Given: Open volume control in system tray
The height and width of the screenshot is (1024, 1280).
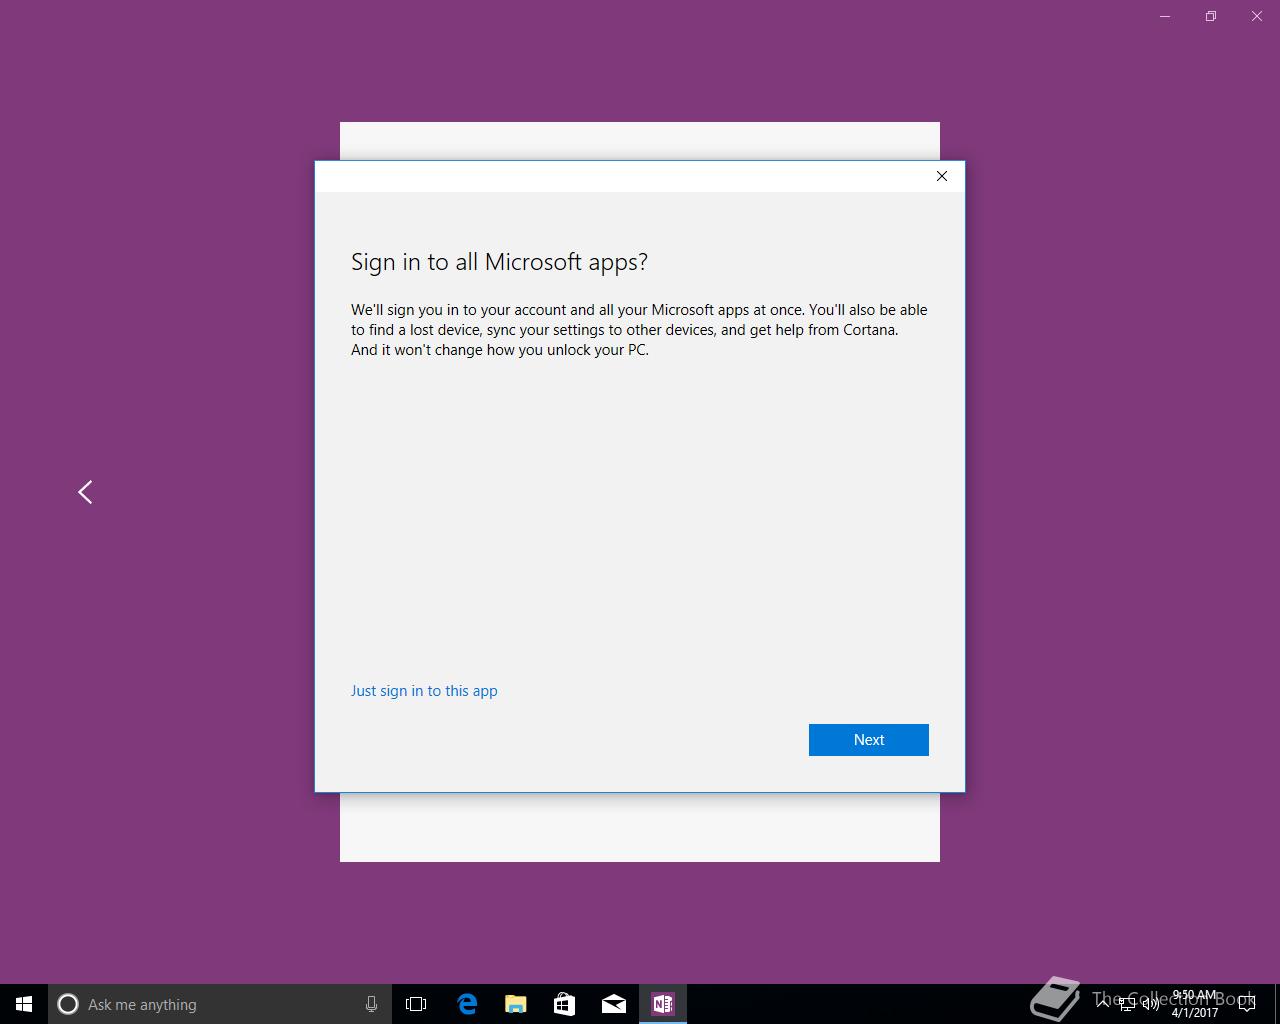Looking at the screenshot, I should (1150, 1004).
